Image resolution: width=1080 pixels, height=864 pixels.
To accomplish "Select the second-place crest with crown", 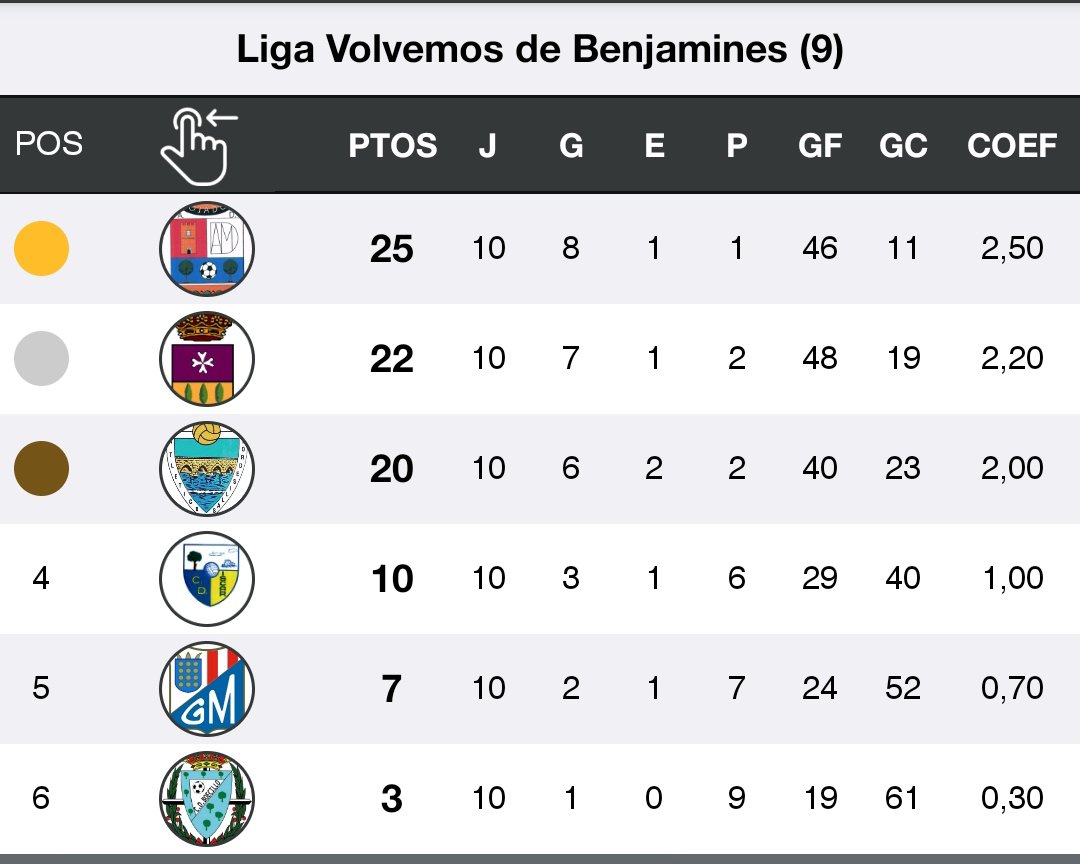I will pyautogui.click(x=207, y=358).
